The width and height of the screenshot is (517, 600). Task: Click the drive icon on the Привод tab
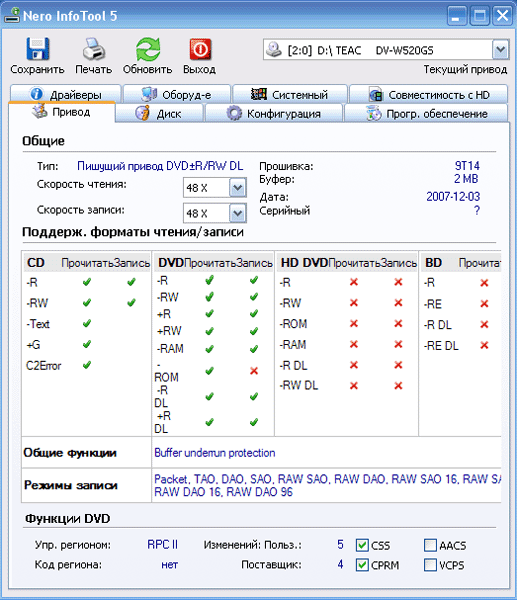[40, 111]
